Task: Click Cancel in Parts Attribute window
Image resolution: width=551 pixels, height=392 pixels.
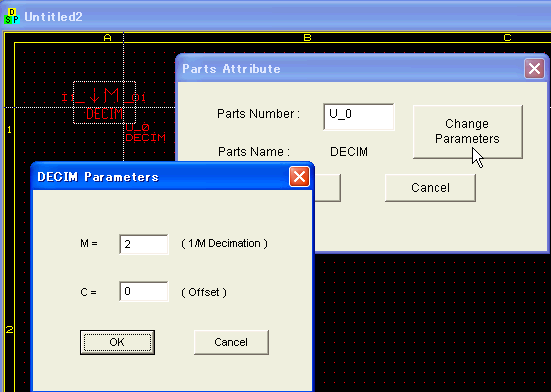Action: (430, 188)
